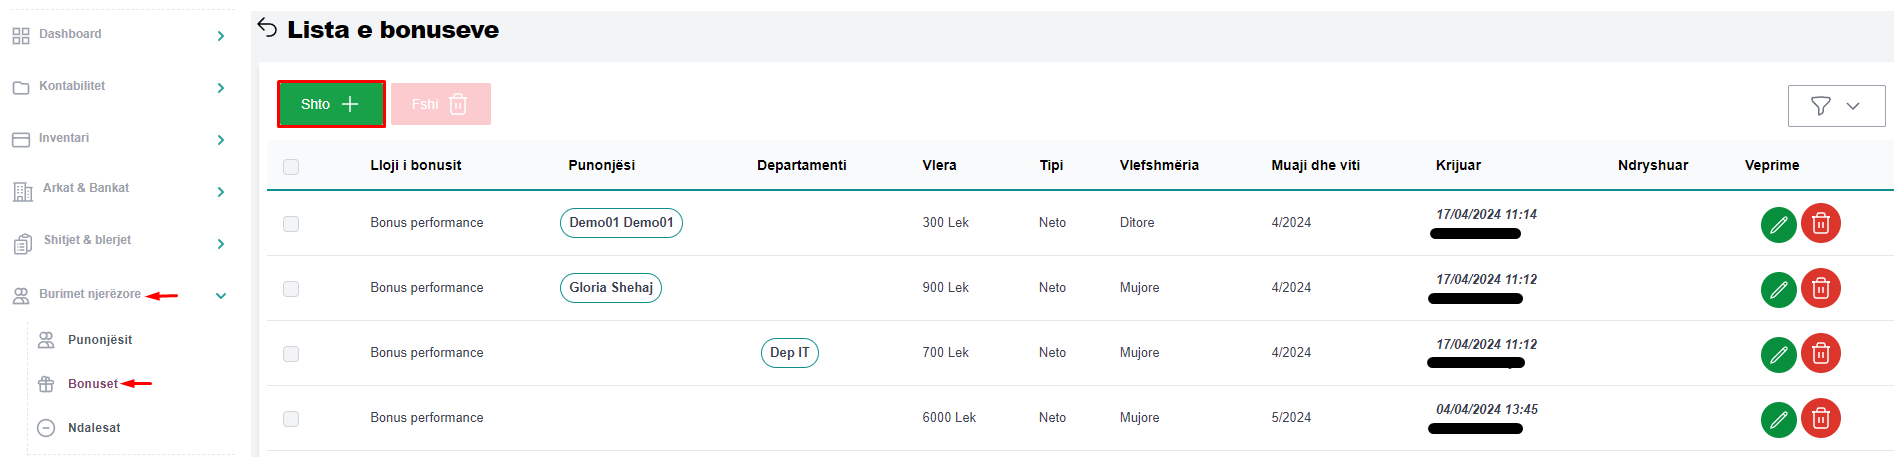The image size is (1894, 457).
Task: Click the green Shto button
Action: (x=331, y=104)
